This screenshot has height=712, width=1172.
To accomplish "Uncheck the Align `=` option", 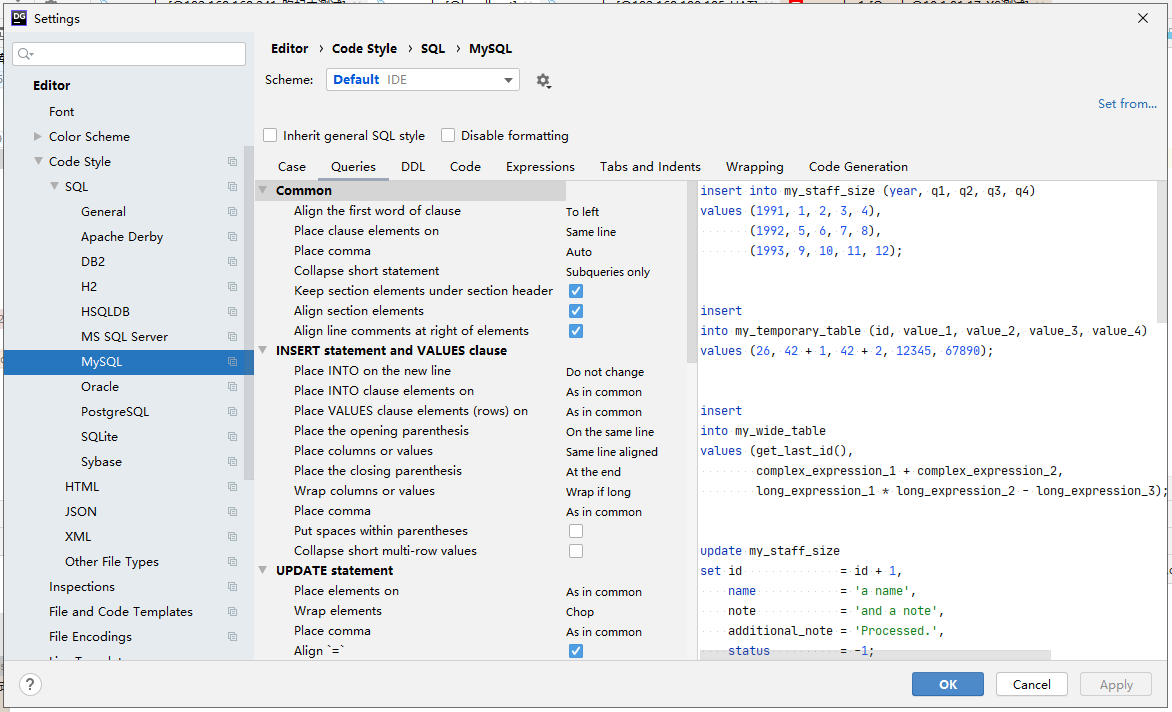I will pyautogui.click(x=576, y=651).
